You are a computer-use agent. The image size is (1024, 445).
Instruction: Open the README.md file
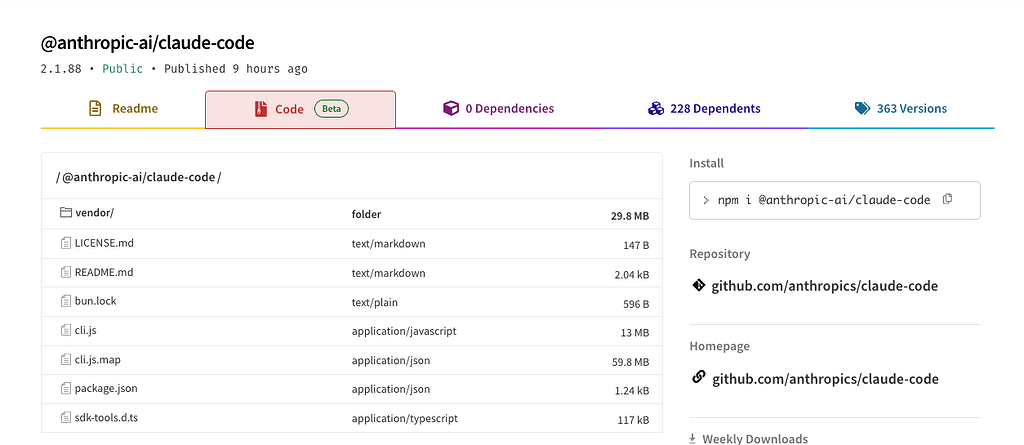[104, 272]
